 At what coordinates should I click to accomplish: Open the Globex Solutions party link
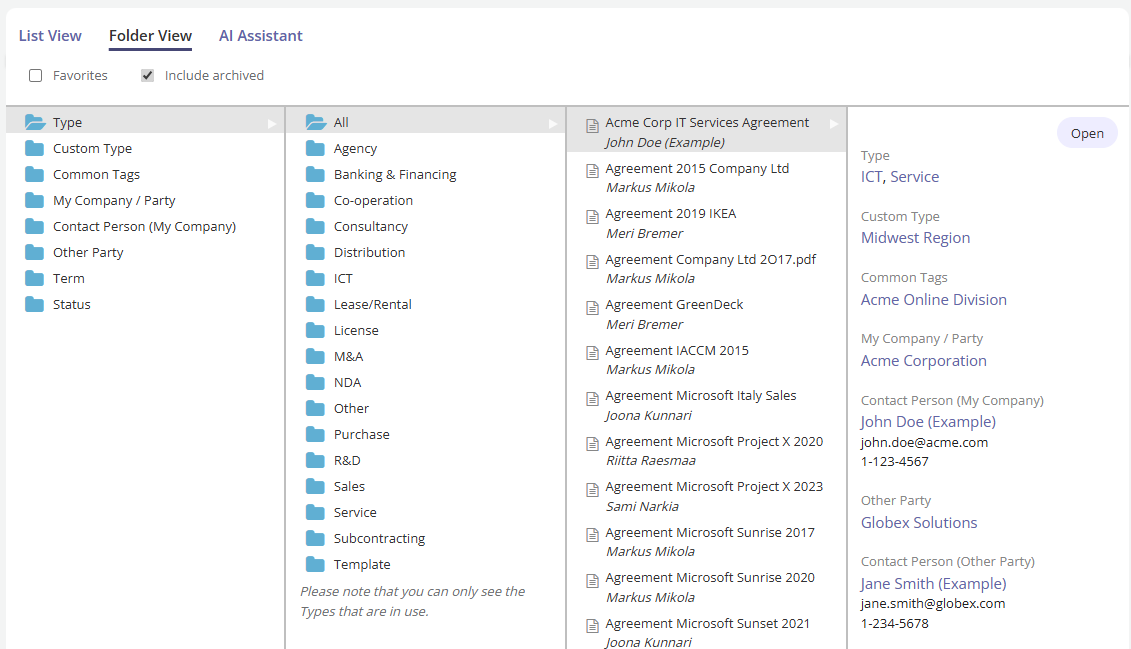[x=918, y=522]
